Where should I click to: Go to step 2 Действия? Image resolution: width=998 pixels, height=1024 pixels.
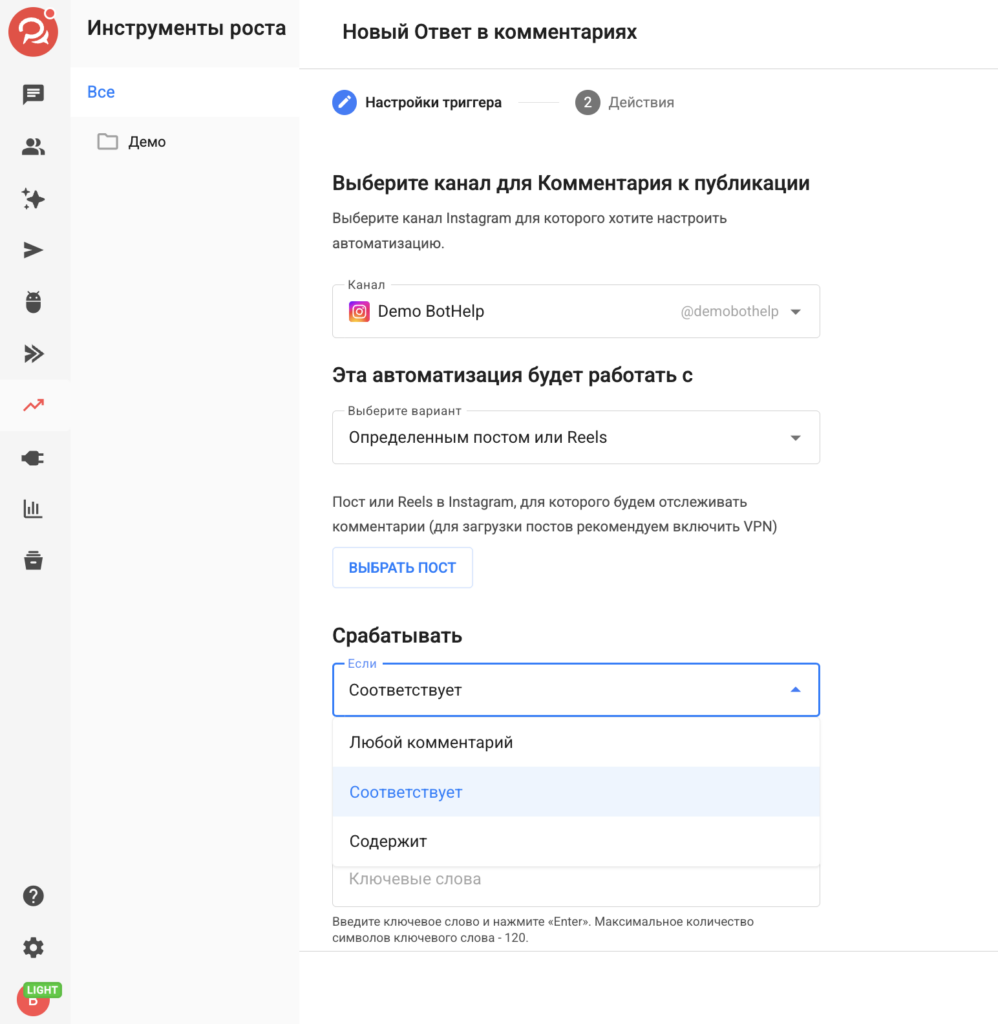[624, 103]
